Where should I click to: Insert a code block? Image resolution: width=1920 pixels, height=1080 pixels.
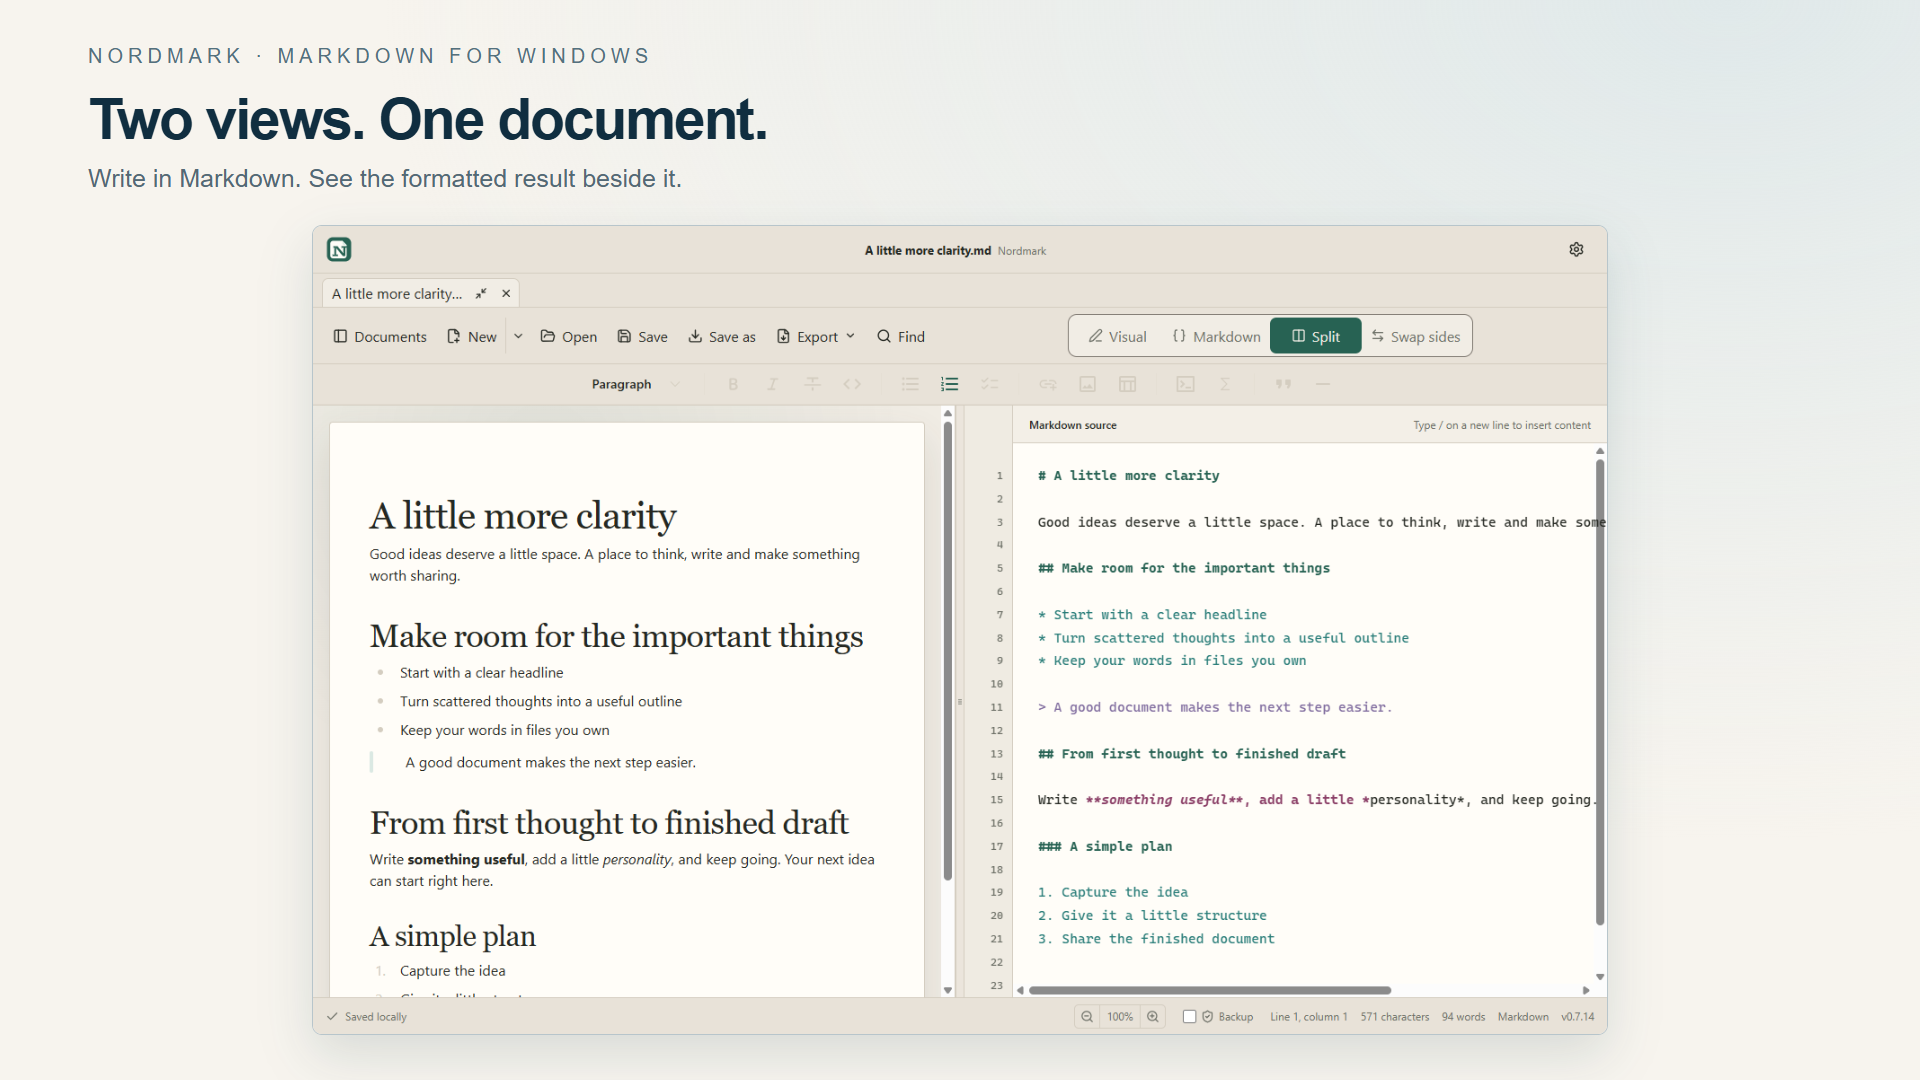click(x=1185, y=385)
